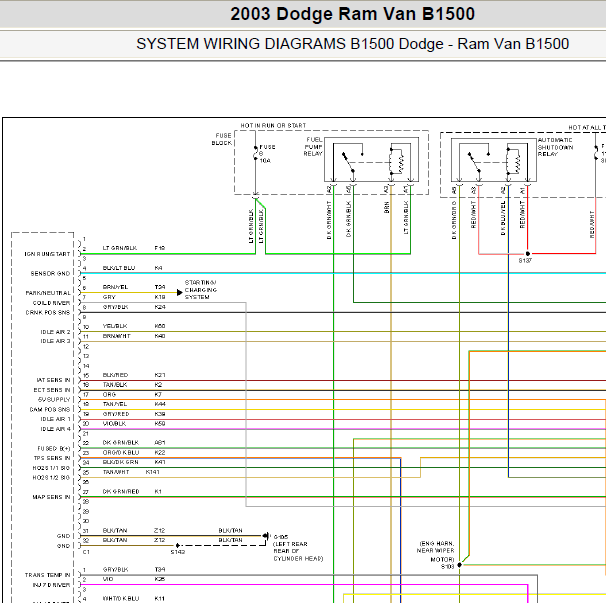
Task: Click the 'K26' circuit code
Action: click(160, 579)
